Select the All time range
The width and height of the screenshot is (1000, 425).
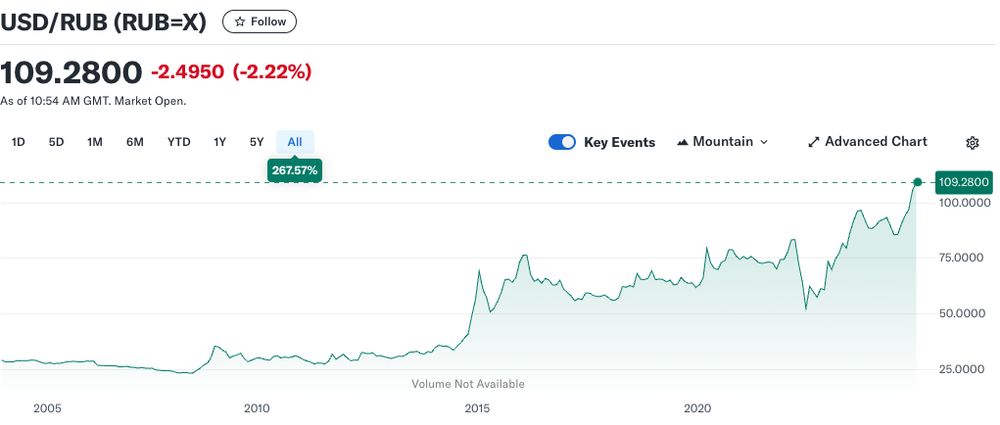(295, 142)
